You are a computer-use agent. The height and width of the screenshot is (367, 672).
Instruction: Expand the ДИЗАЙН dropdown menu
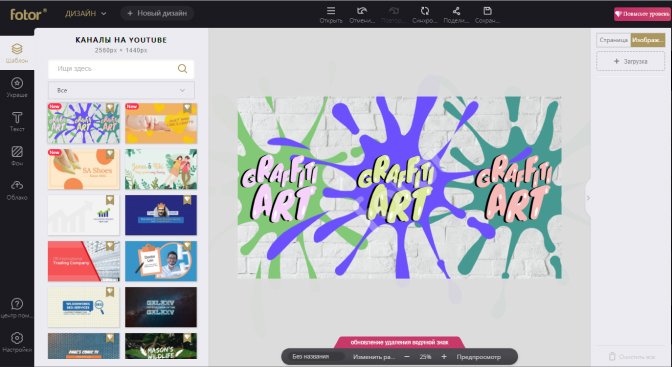click(x=85, y=14)
